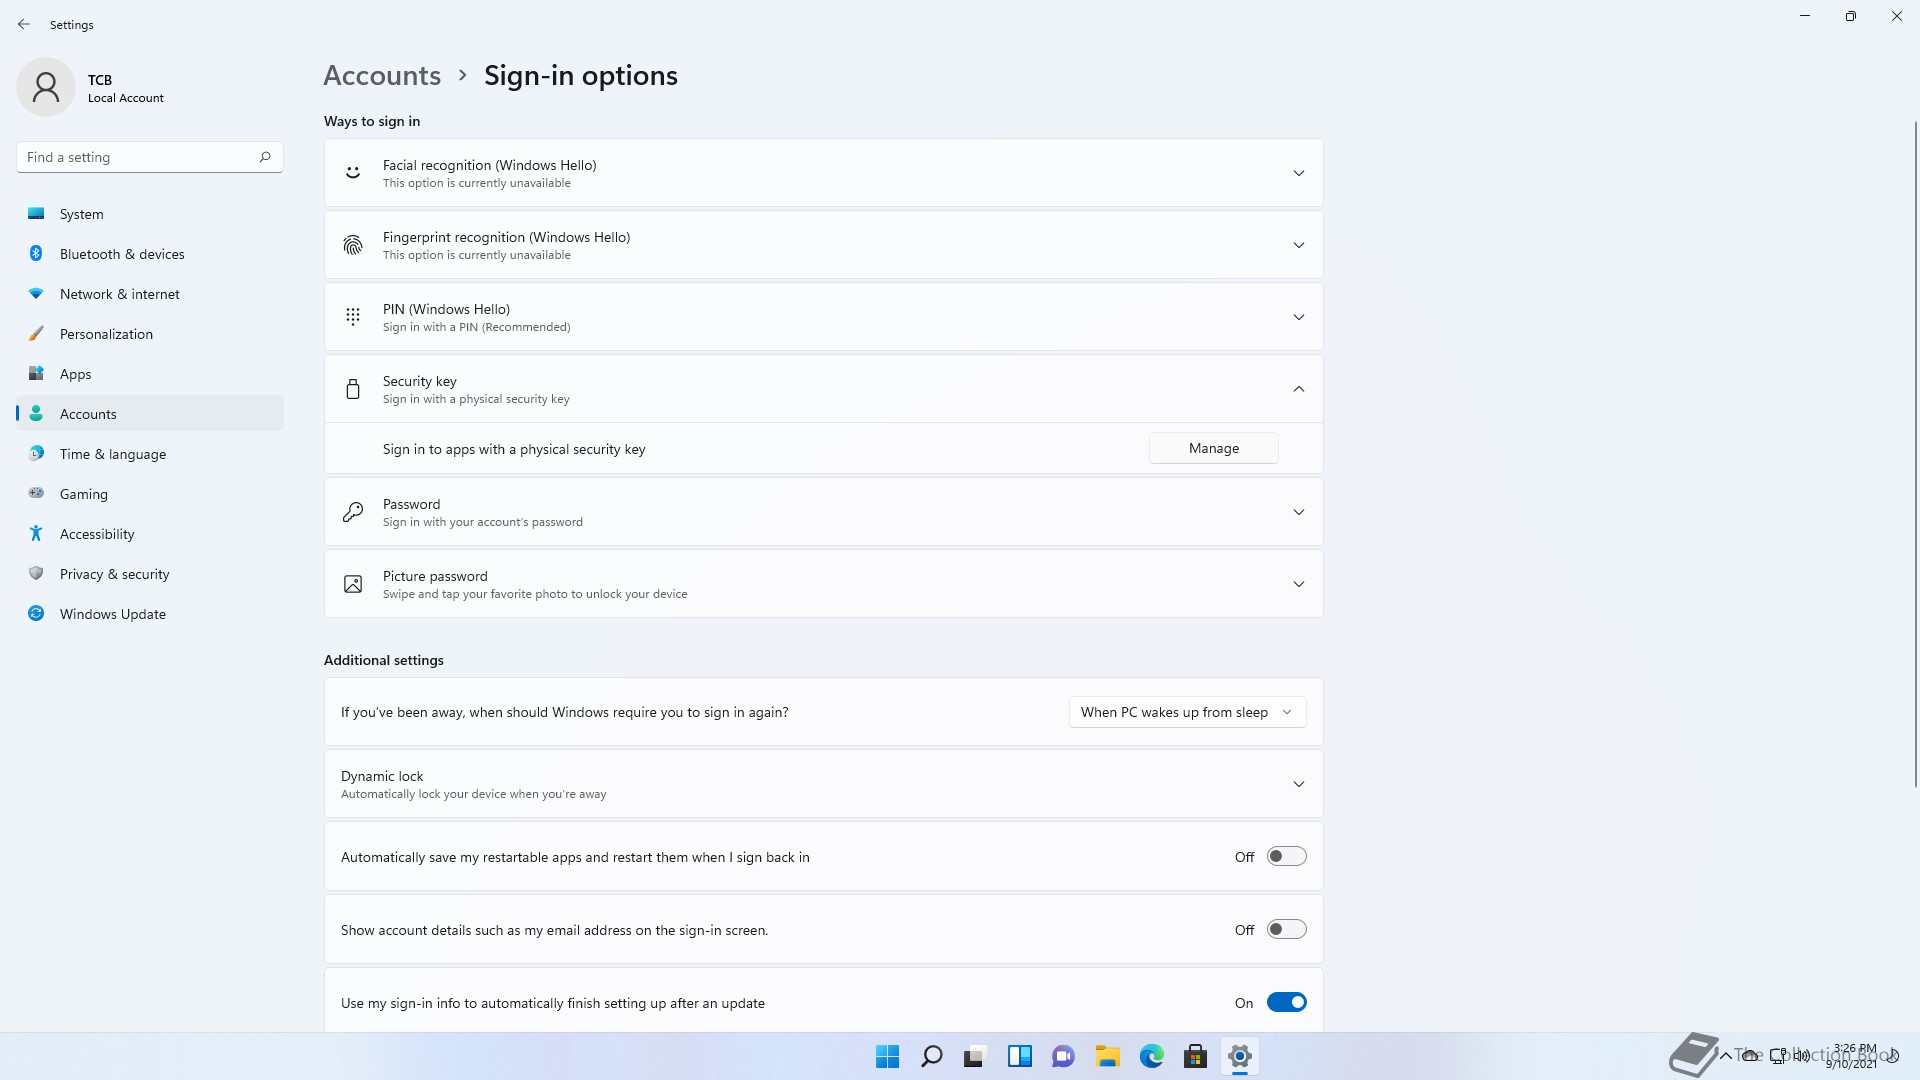Click the facial recognition smiley icon

pyautogui.click(x=353, y=173)
